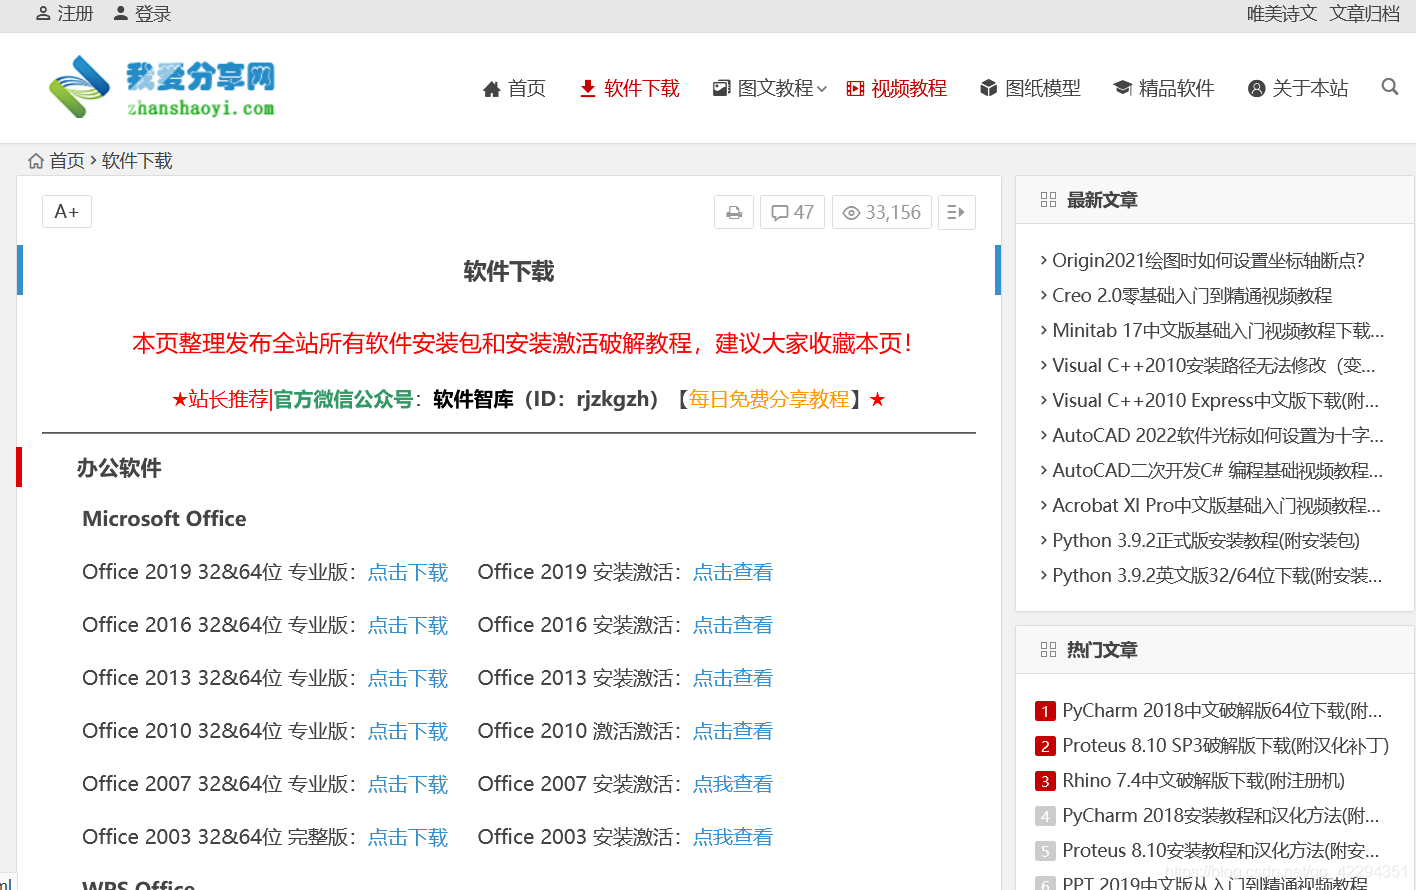Open the 47 comments bubble
The width and height of the screenshot is (1416, 890).
coord(793,212)
